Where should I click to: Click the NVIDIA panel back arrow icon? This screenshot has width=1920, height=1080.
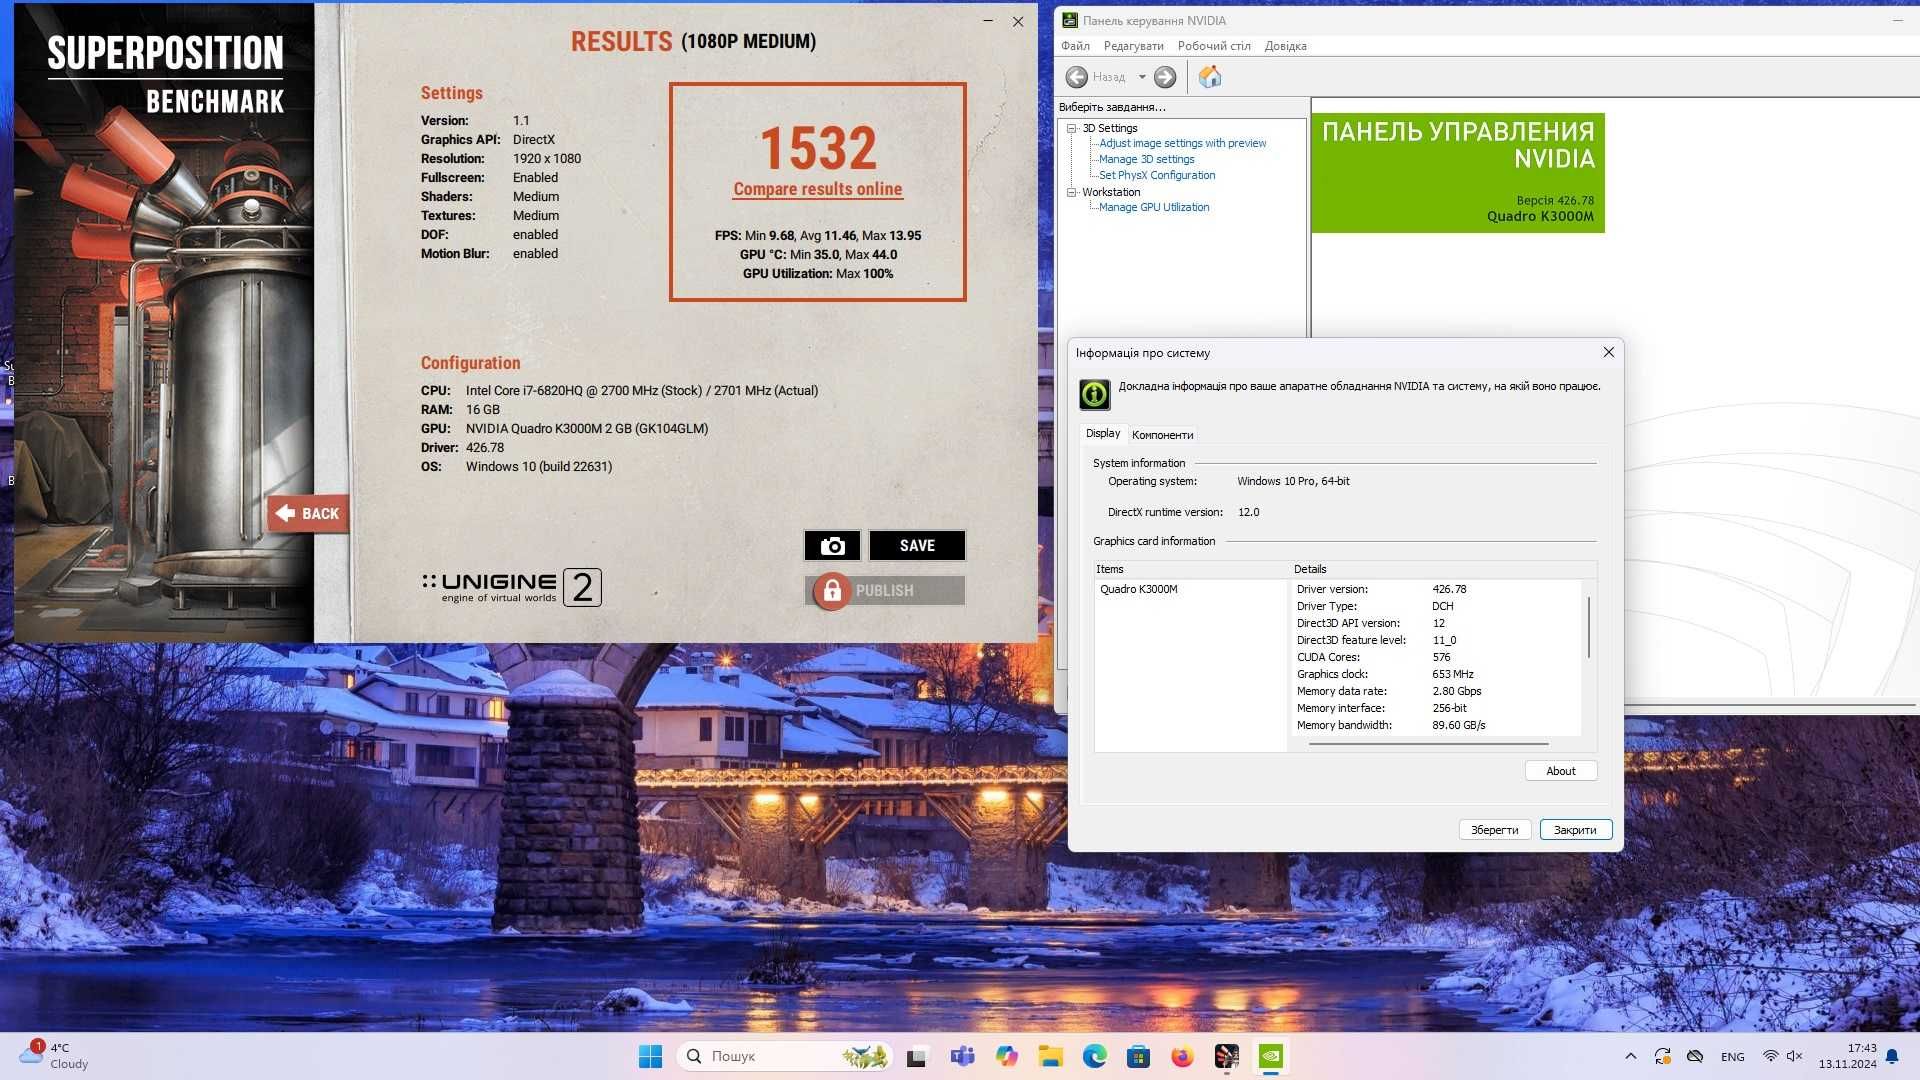pos(1077,77)
